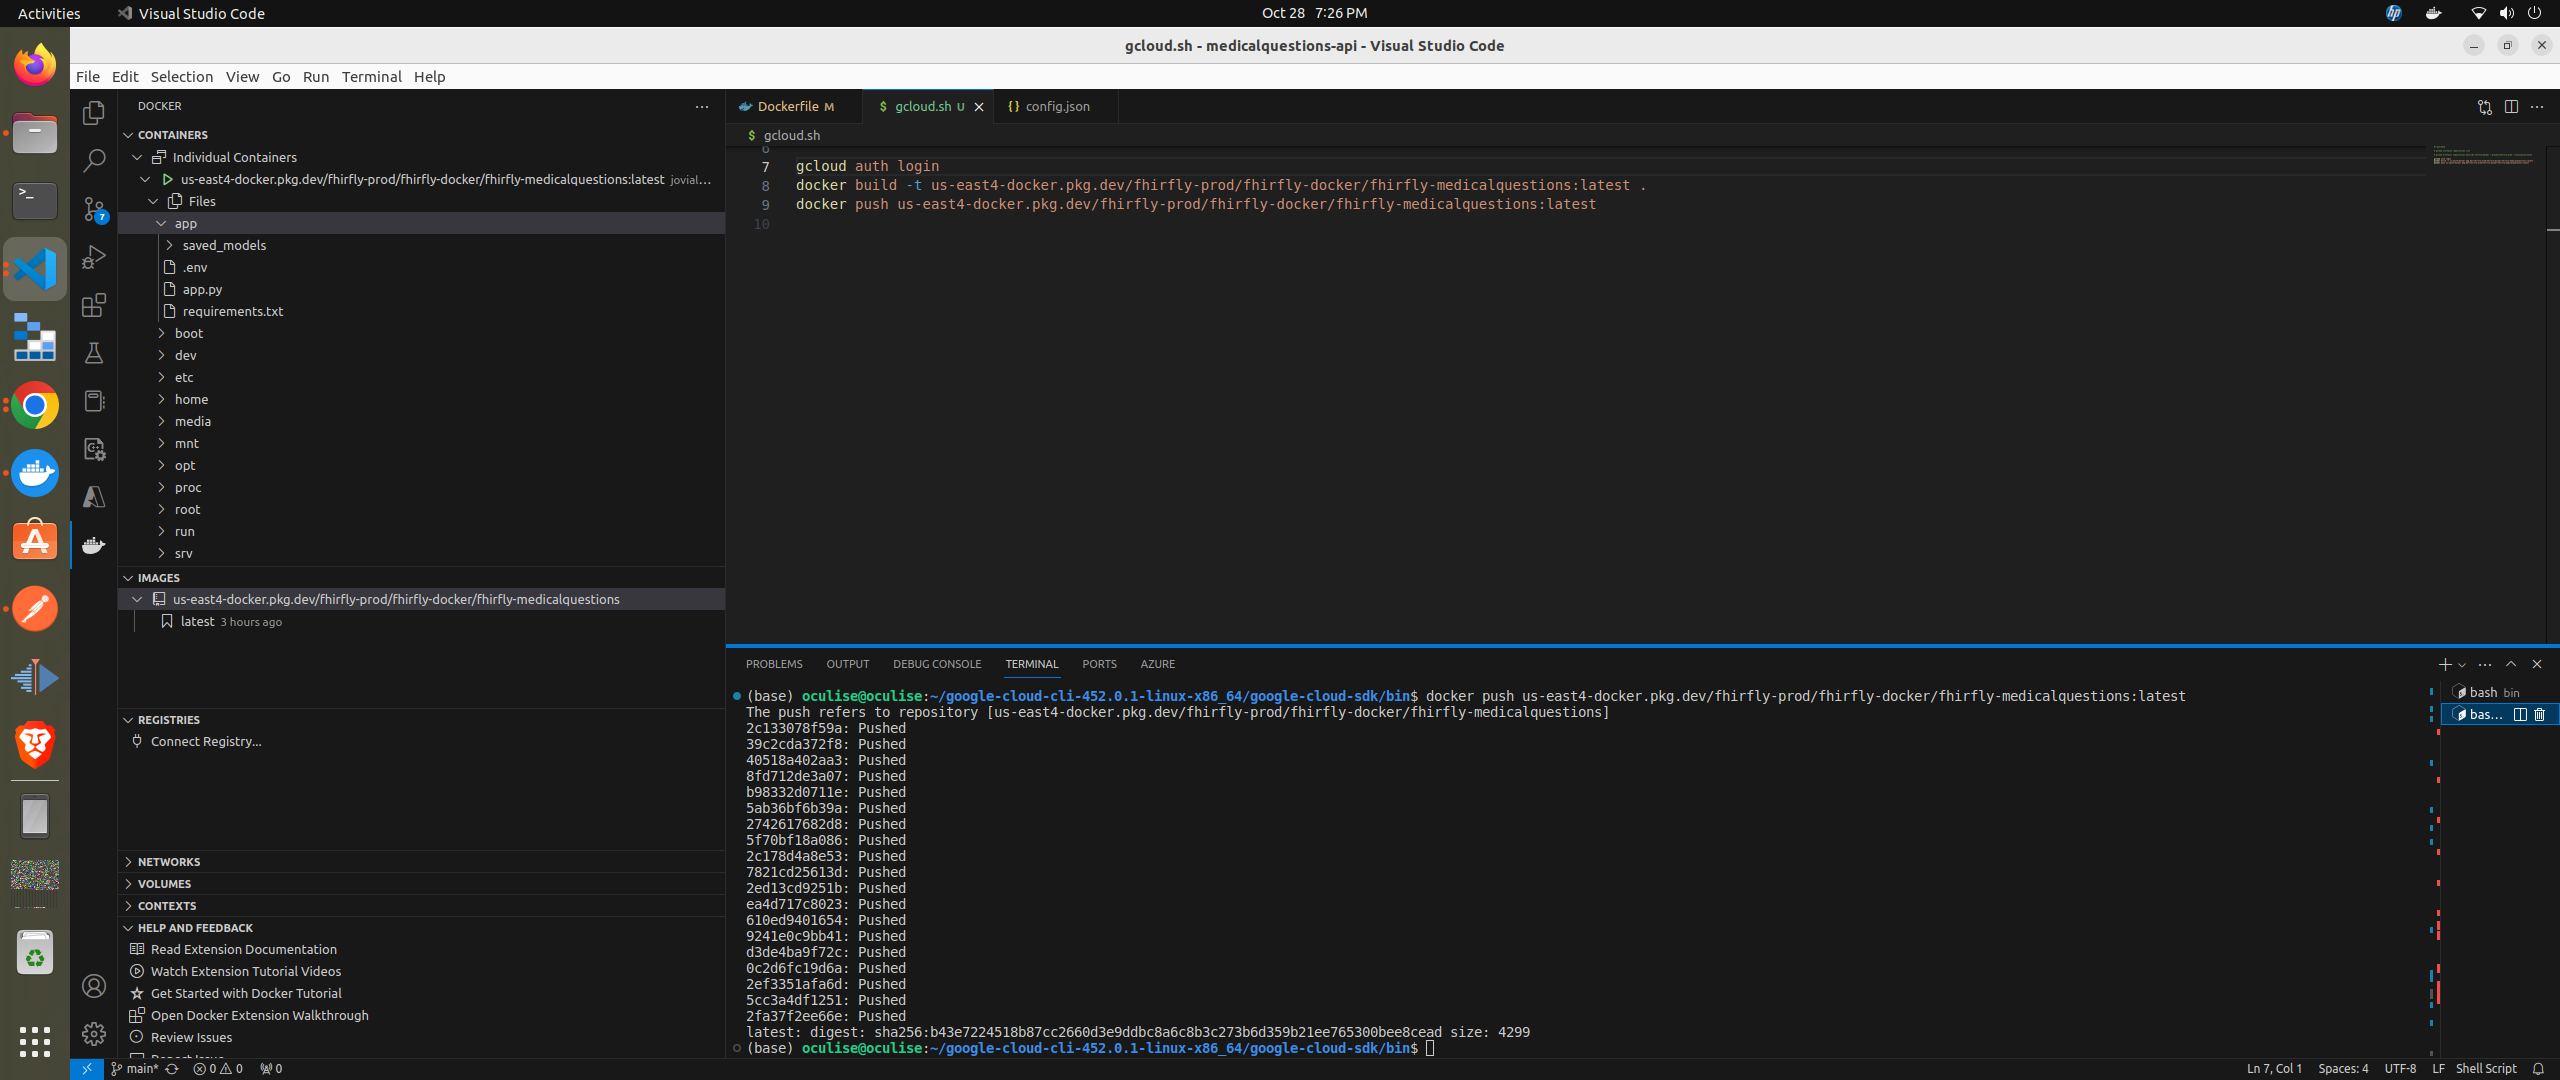Toggle notifications bell in status bar
The height and width of the screenshot is (1080, 2560).
(2538, 1068)
